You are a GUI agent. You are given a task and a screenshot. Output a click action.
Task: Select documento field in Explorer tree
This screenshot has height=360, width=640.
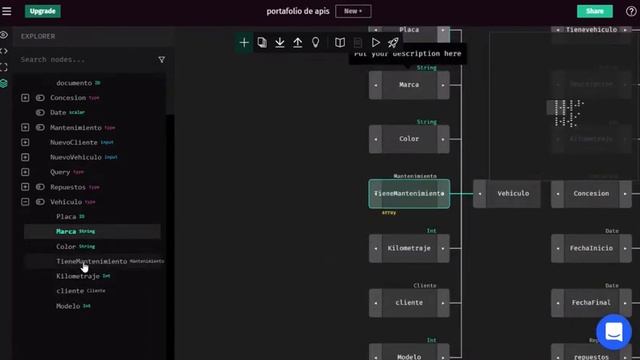point(74,83)
